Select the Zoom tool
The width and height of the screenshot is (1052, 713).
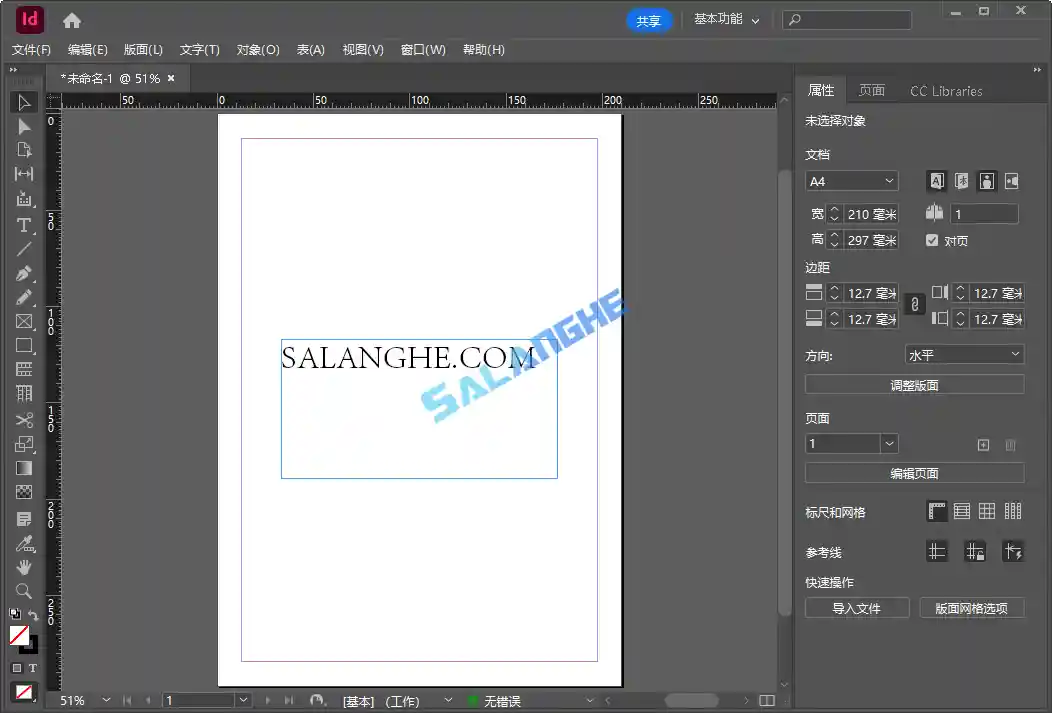pos(24,591)
